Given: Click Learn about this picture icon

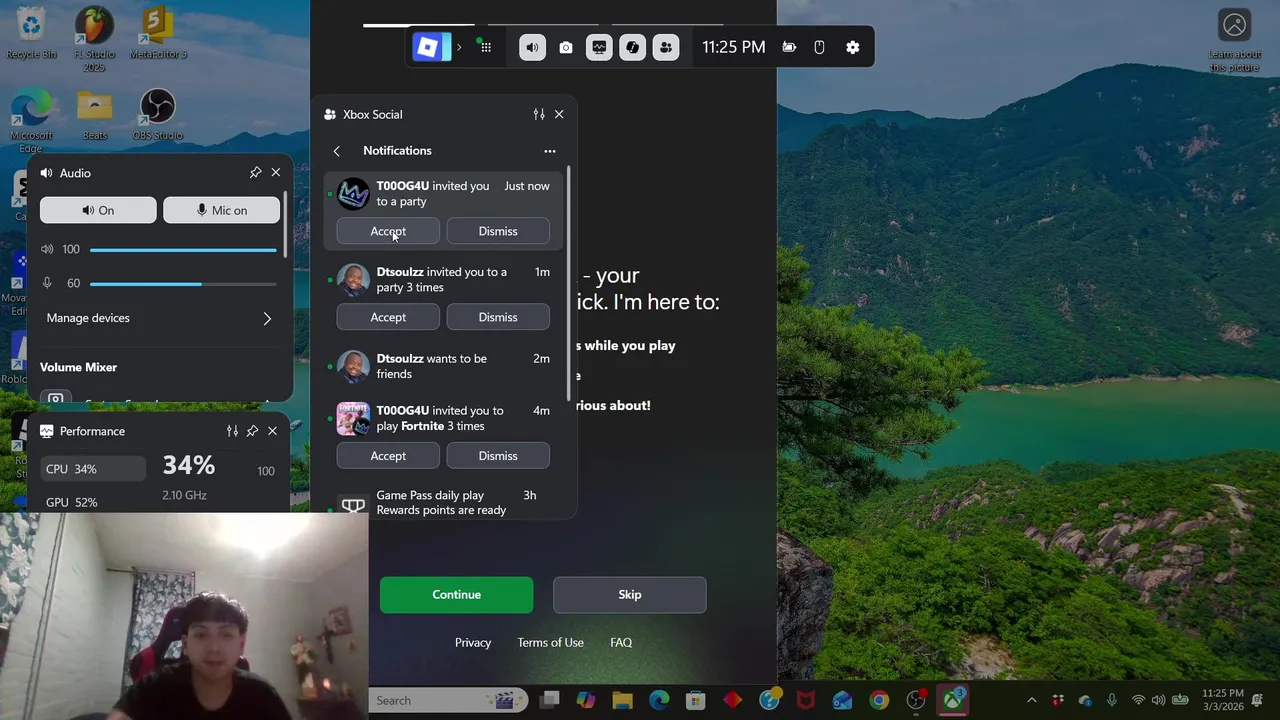Looking at the screenshot, I should [x=1235, y=41].
